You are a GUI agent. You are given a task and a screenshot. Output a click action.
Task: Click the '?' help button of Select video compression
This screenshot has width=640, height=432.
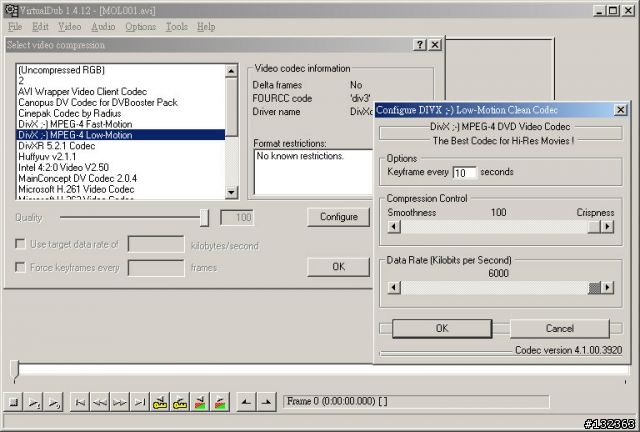coord(420,45)
